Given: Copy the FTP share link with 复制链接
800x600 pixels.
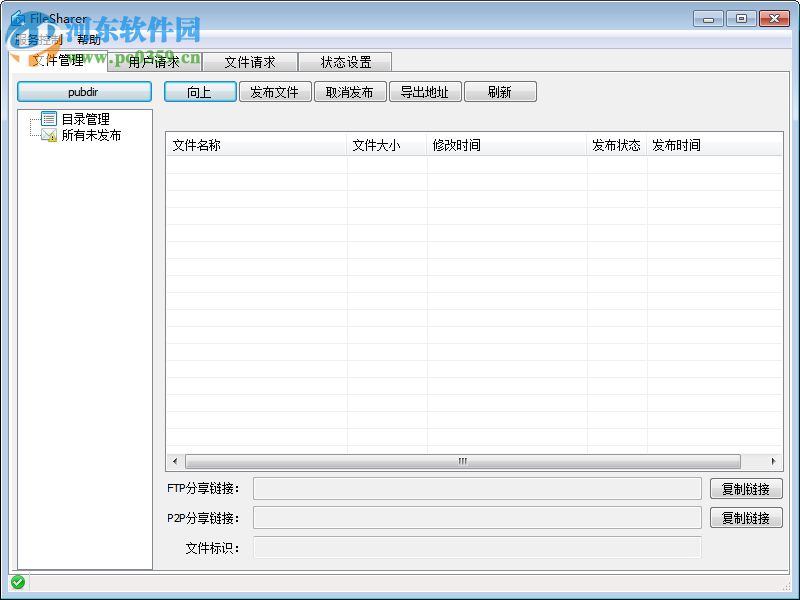Looking at the screenshot, I should 746,488.
